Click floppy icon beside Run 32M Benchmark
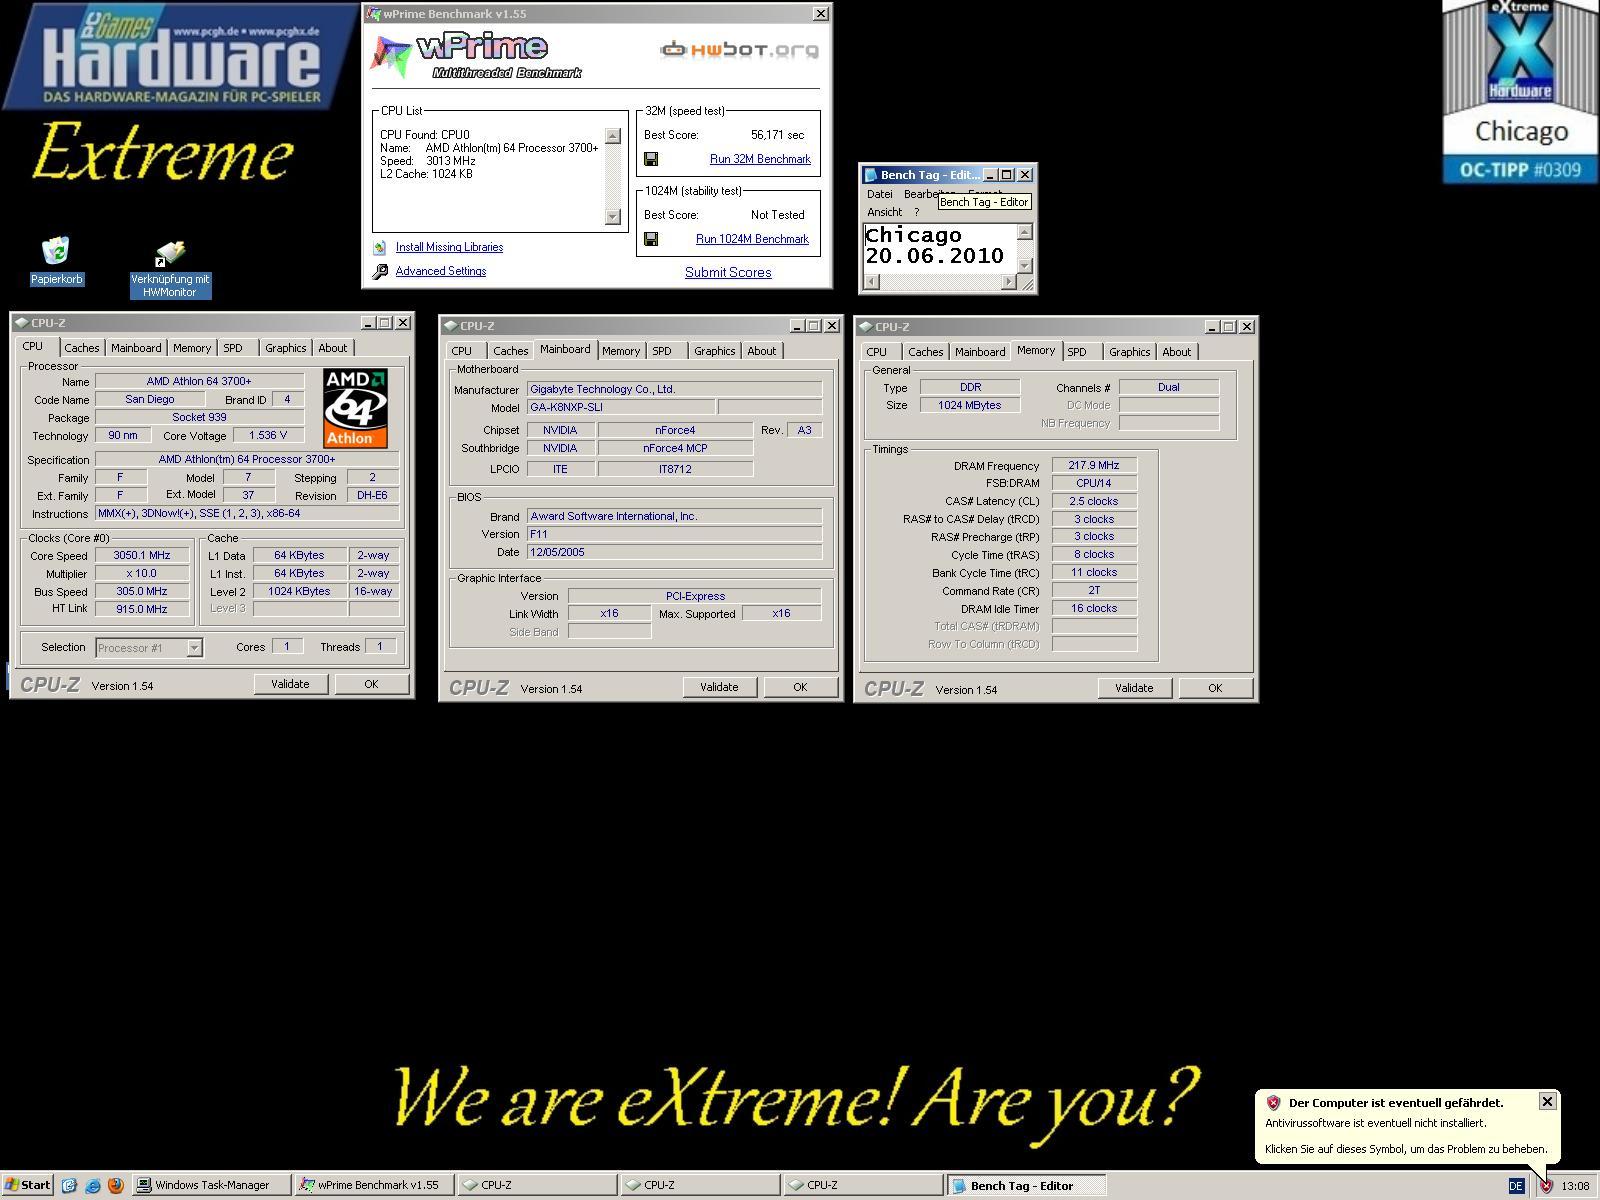This screenshot has width=1600, height=1200. coord(651,159)
